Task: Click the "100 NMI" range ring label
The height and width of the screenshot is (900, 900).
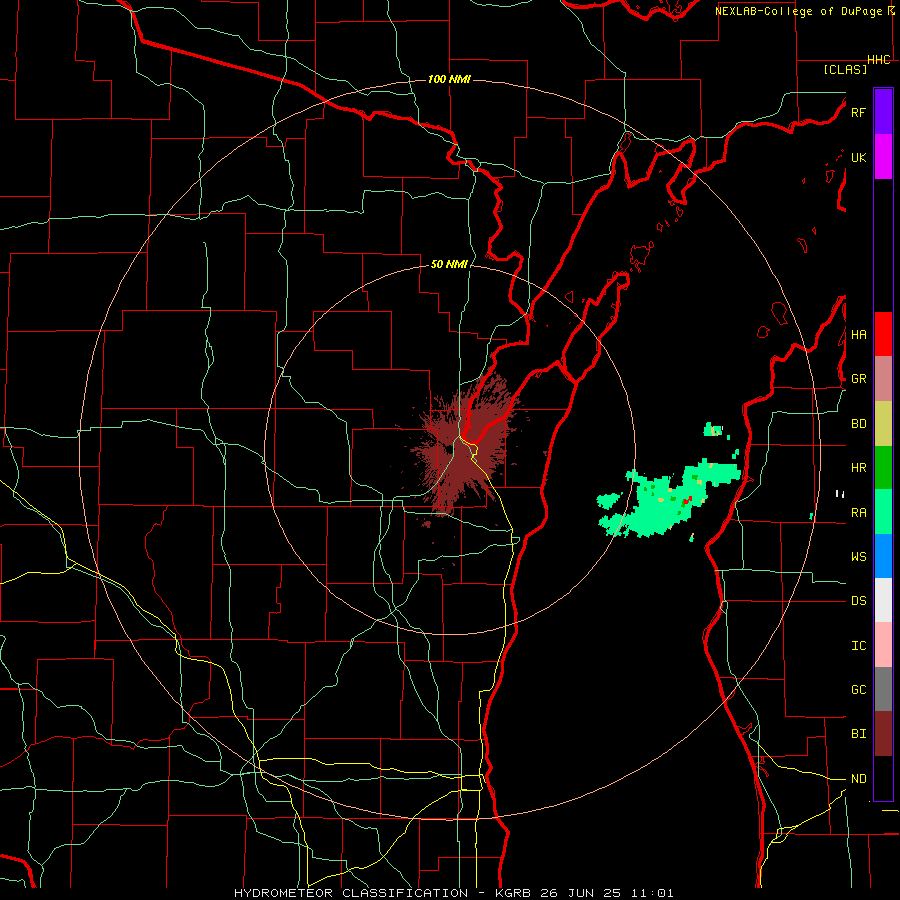Action: click(449, 79)
